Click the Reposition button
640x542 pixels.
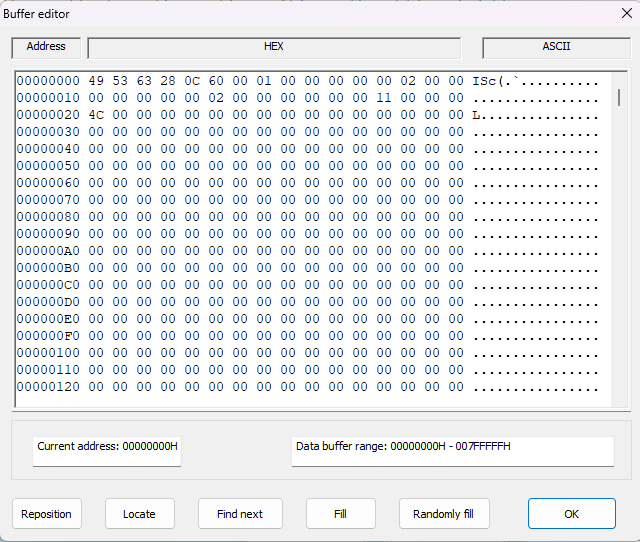pyautogui.click(x=47, y=513)
